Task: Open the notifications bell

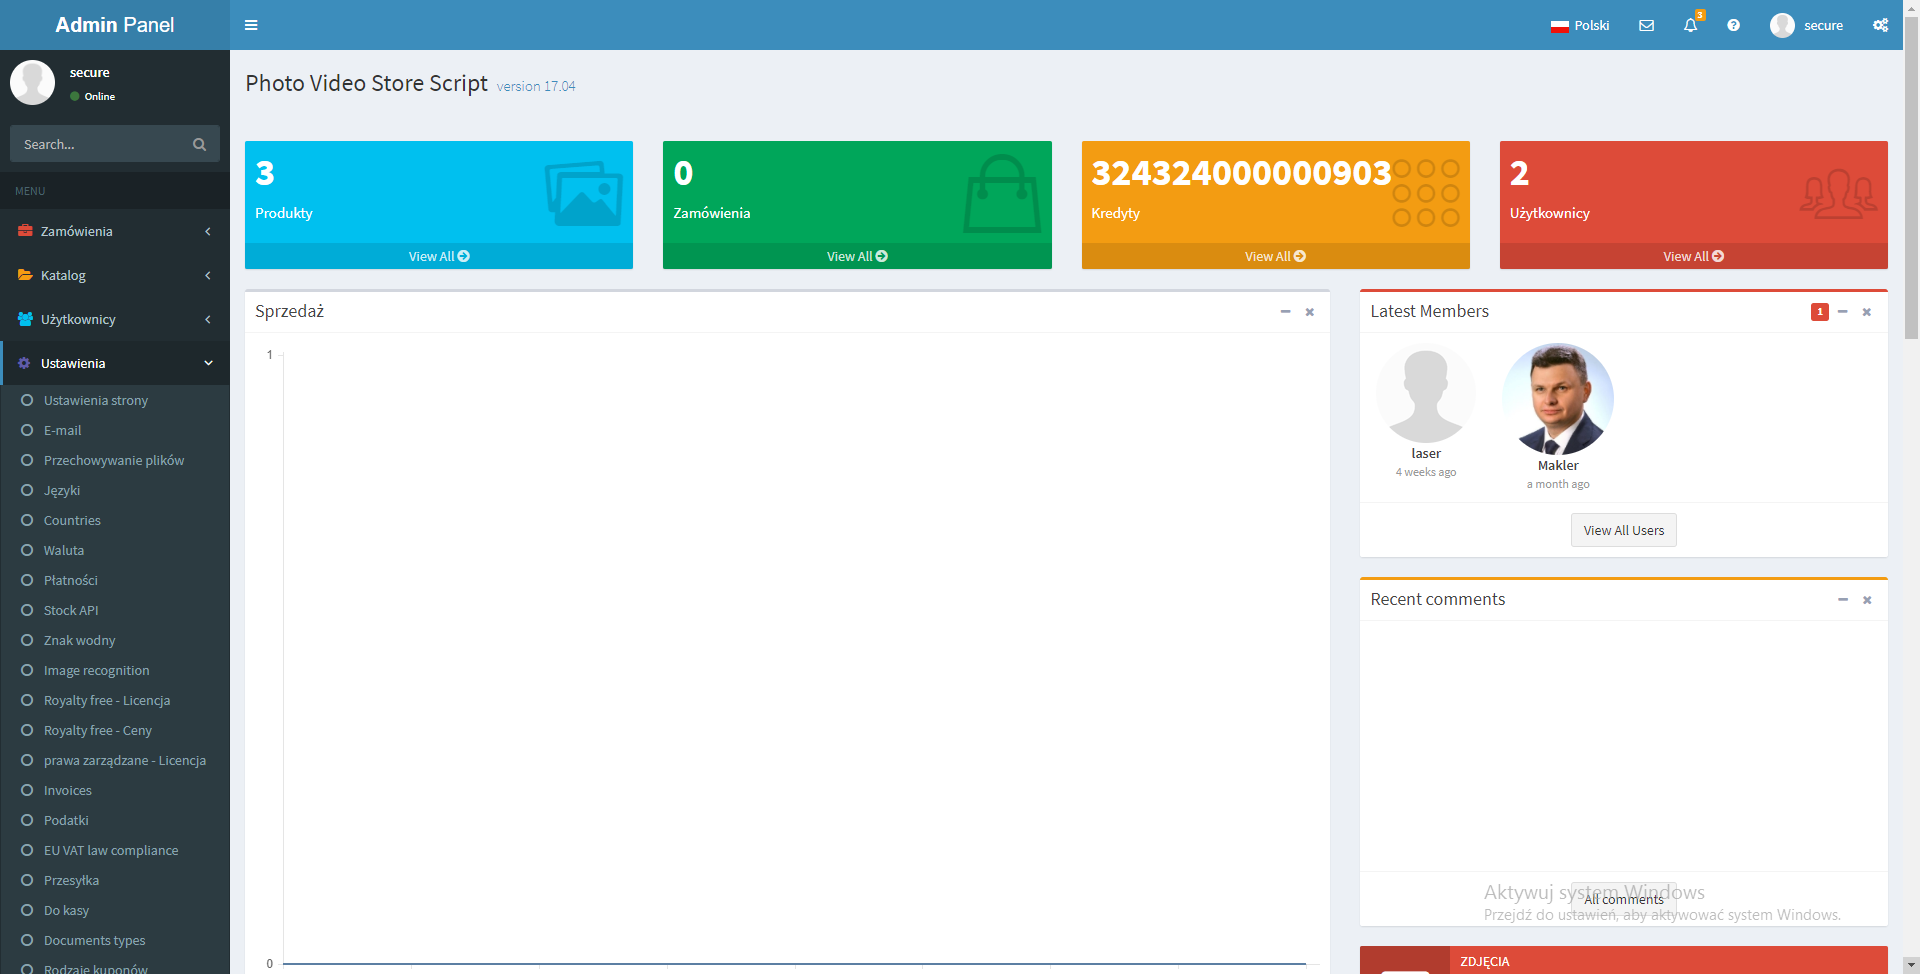Action: point(1690,25)
